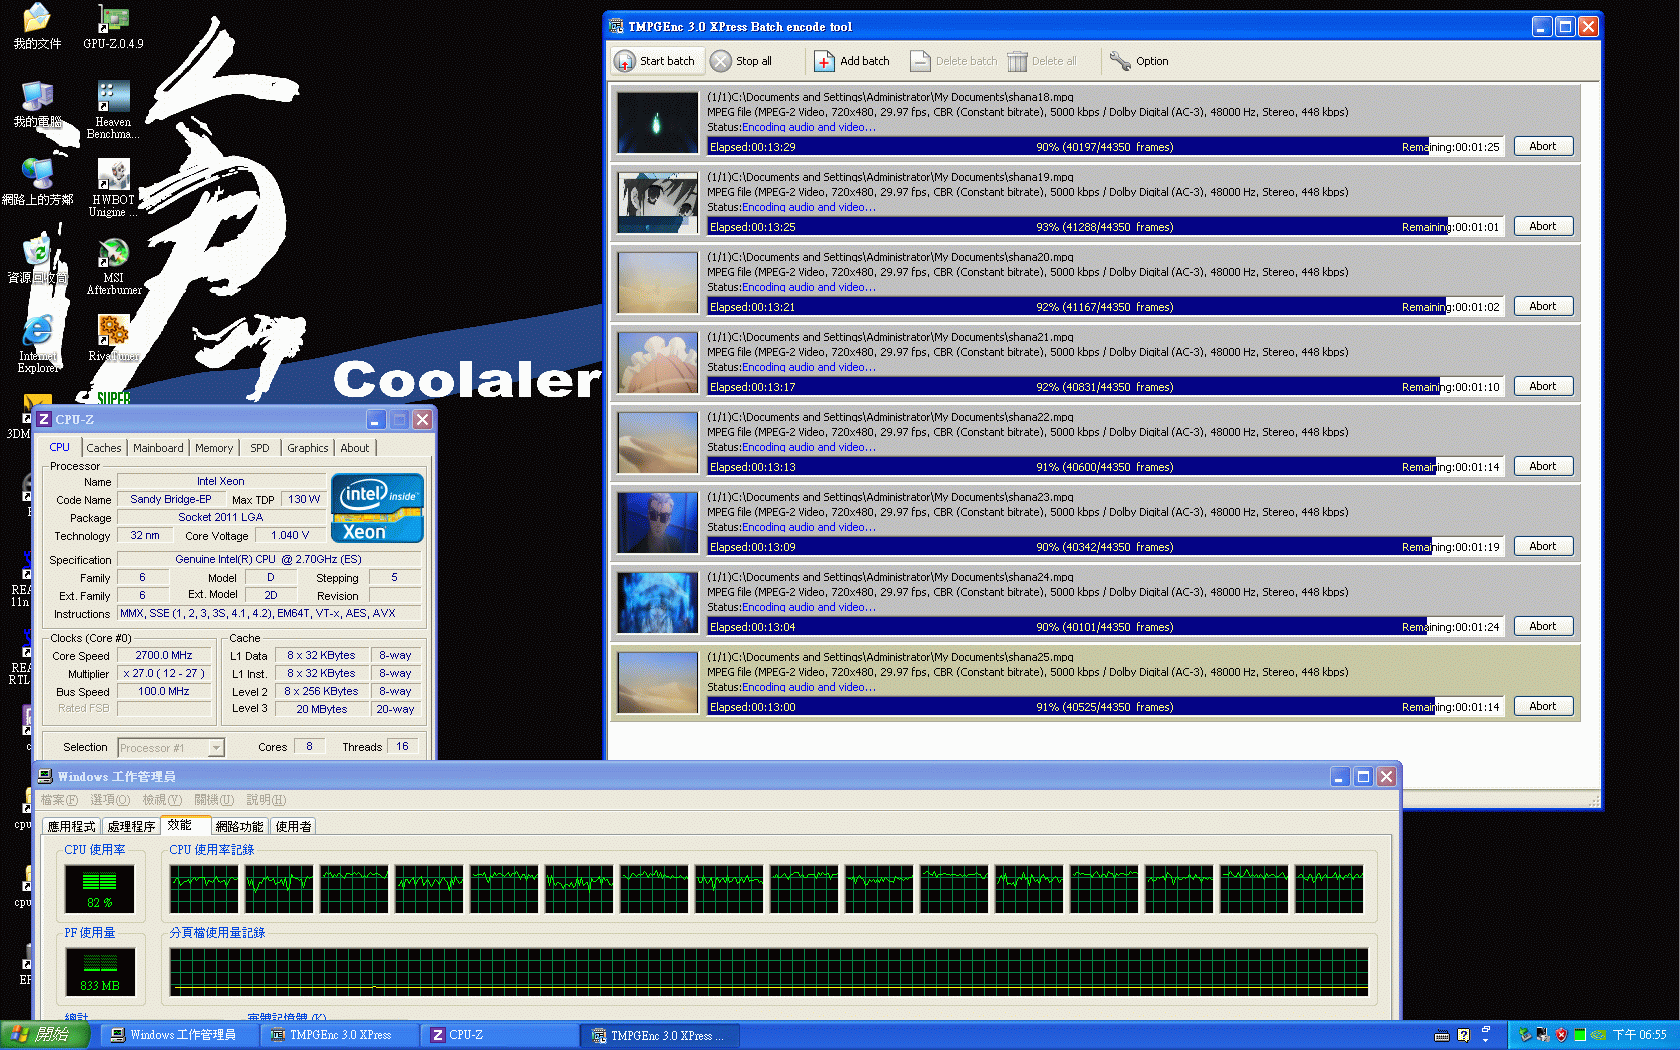
Task: Click the shana21.mpg encoding progress bar
Action: (x=1104, y=387)
